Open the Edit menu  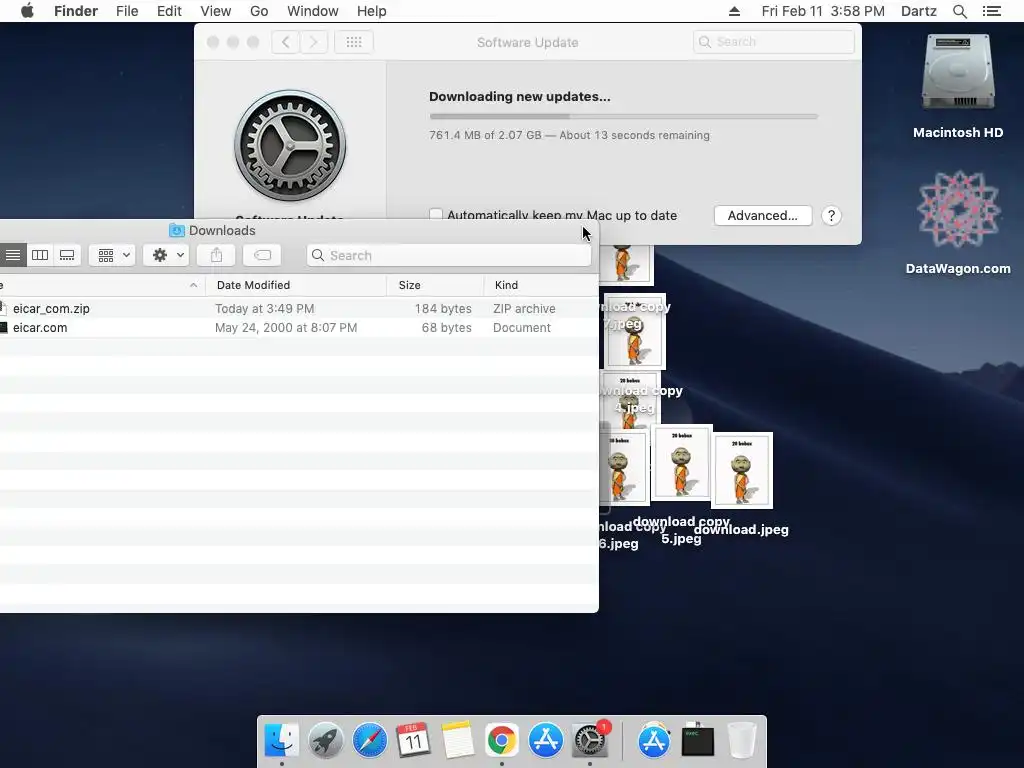(169, 11)
